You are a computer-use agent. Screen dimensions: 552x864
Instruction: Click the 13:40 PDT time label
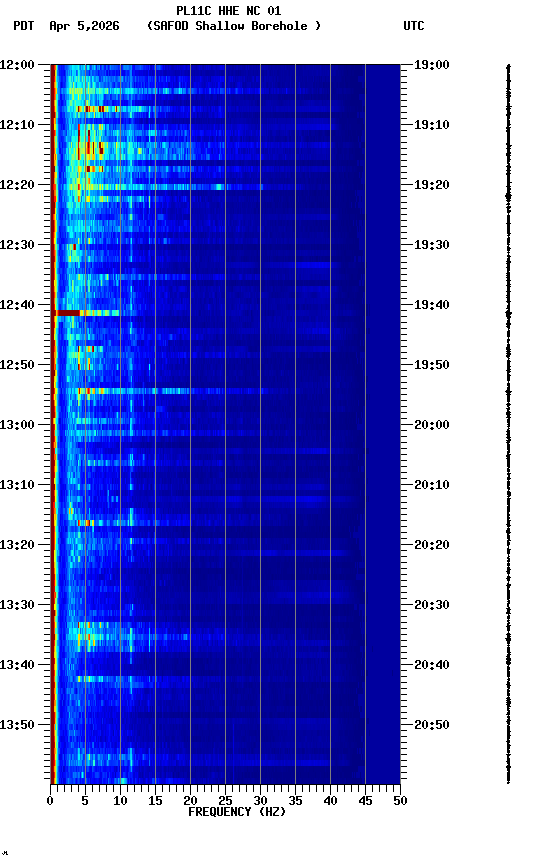pyautogui.click(x=17, y=665)
